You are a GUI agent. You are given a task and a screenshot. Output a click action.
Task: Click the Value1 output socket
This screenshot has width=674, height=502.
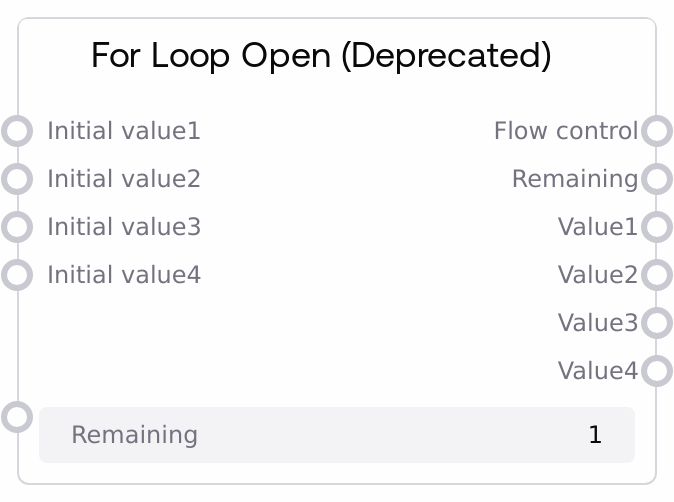[656, 227]
